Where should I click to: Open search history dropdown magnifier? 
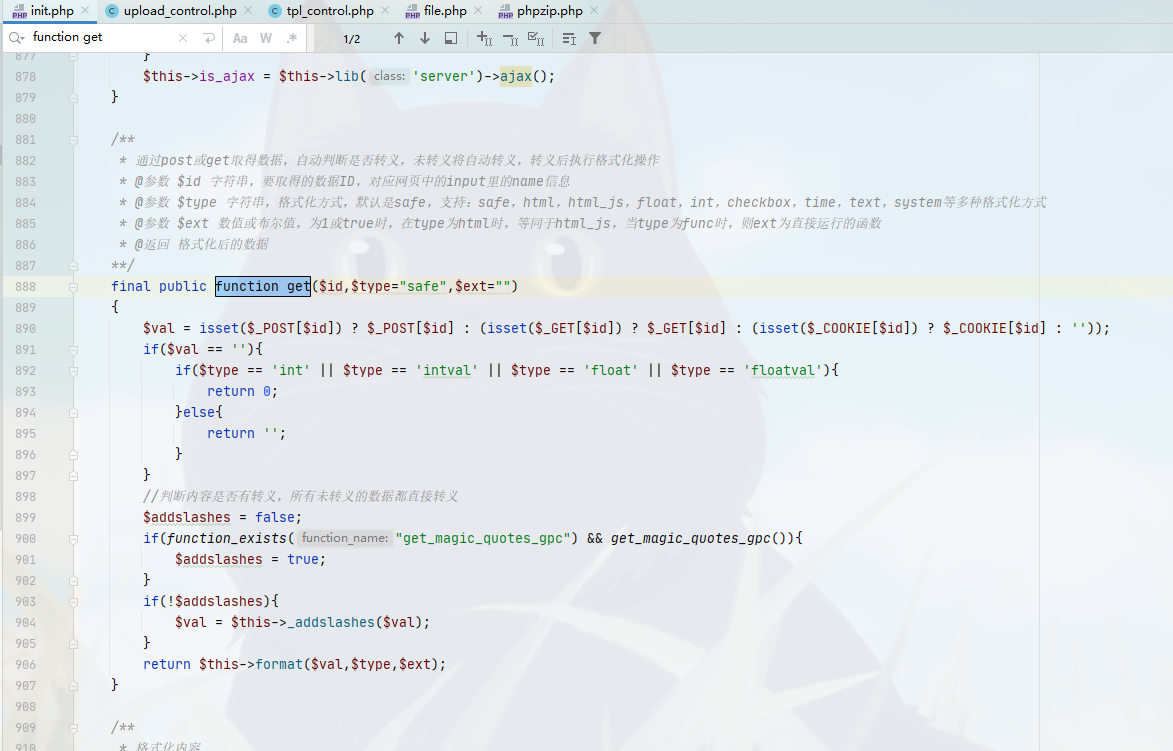(17, 38)
